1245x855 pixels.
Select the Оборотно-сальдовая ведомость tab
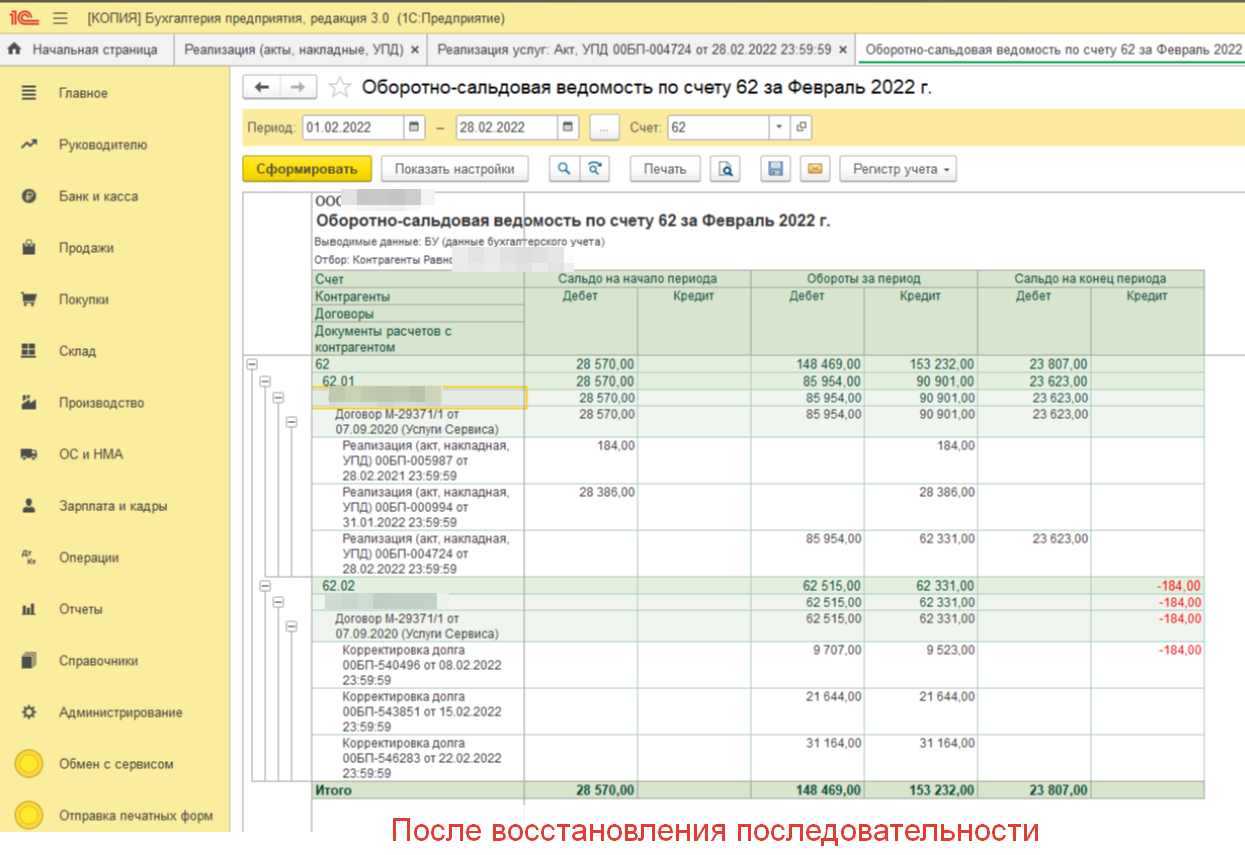[1054, 49]
